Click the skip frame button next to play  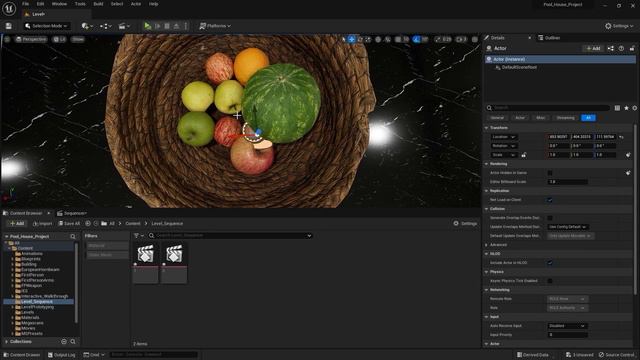[x=158, y=26]
